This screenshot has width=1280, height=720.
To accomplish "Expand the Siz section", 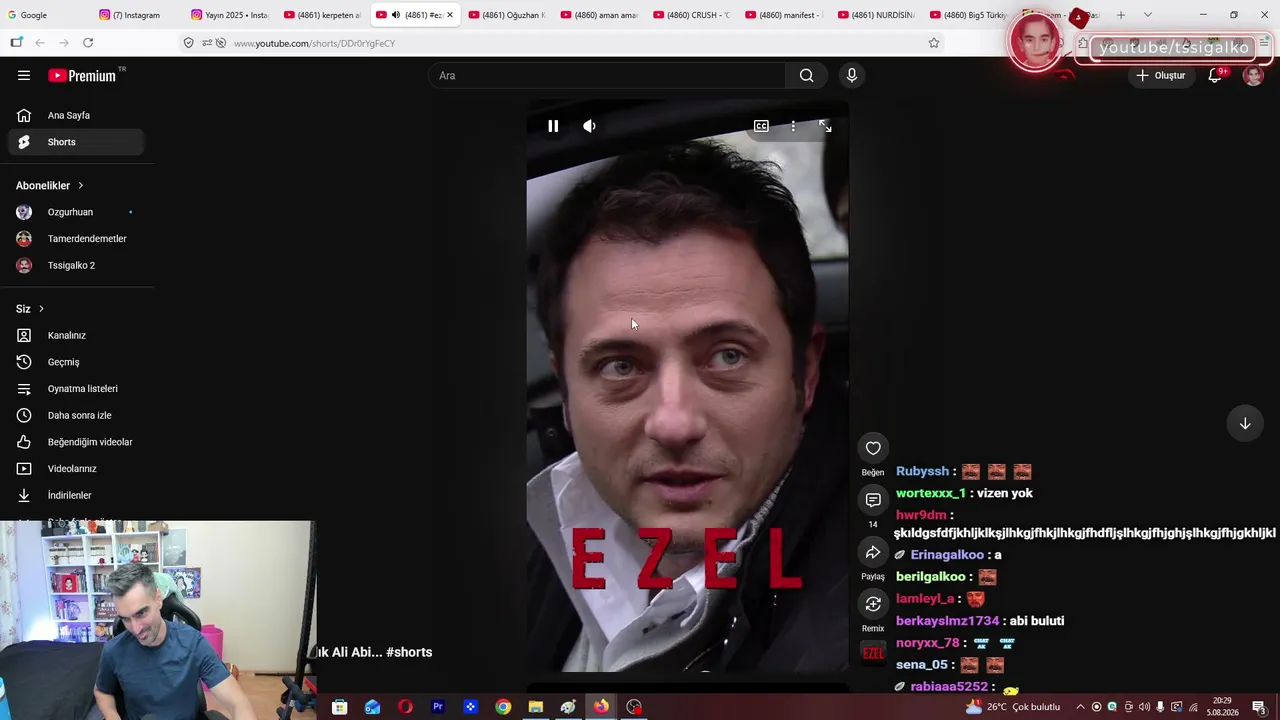I will [x=30, y=309].
